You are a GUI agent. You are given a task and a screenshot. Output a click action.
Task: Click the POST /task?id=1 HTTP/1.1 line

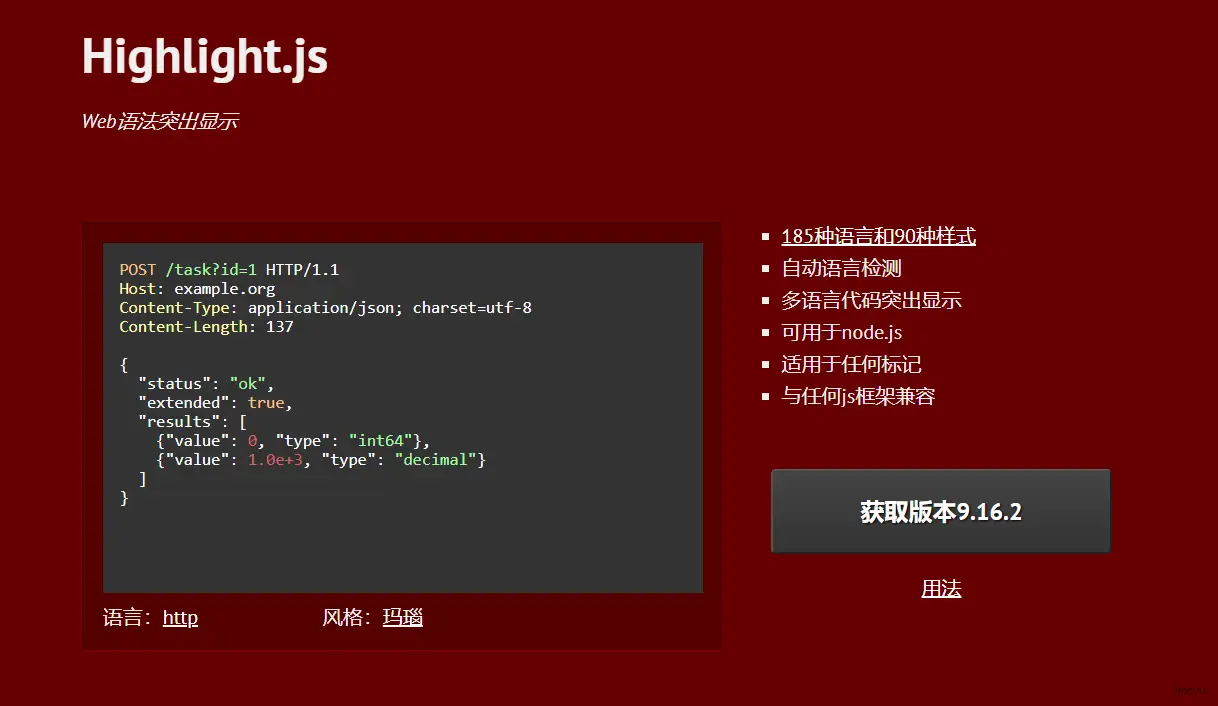click(229, 270)
